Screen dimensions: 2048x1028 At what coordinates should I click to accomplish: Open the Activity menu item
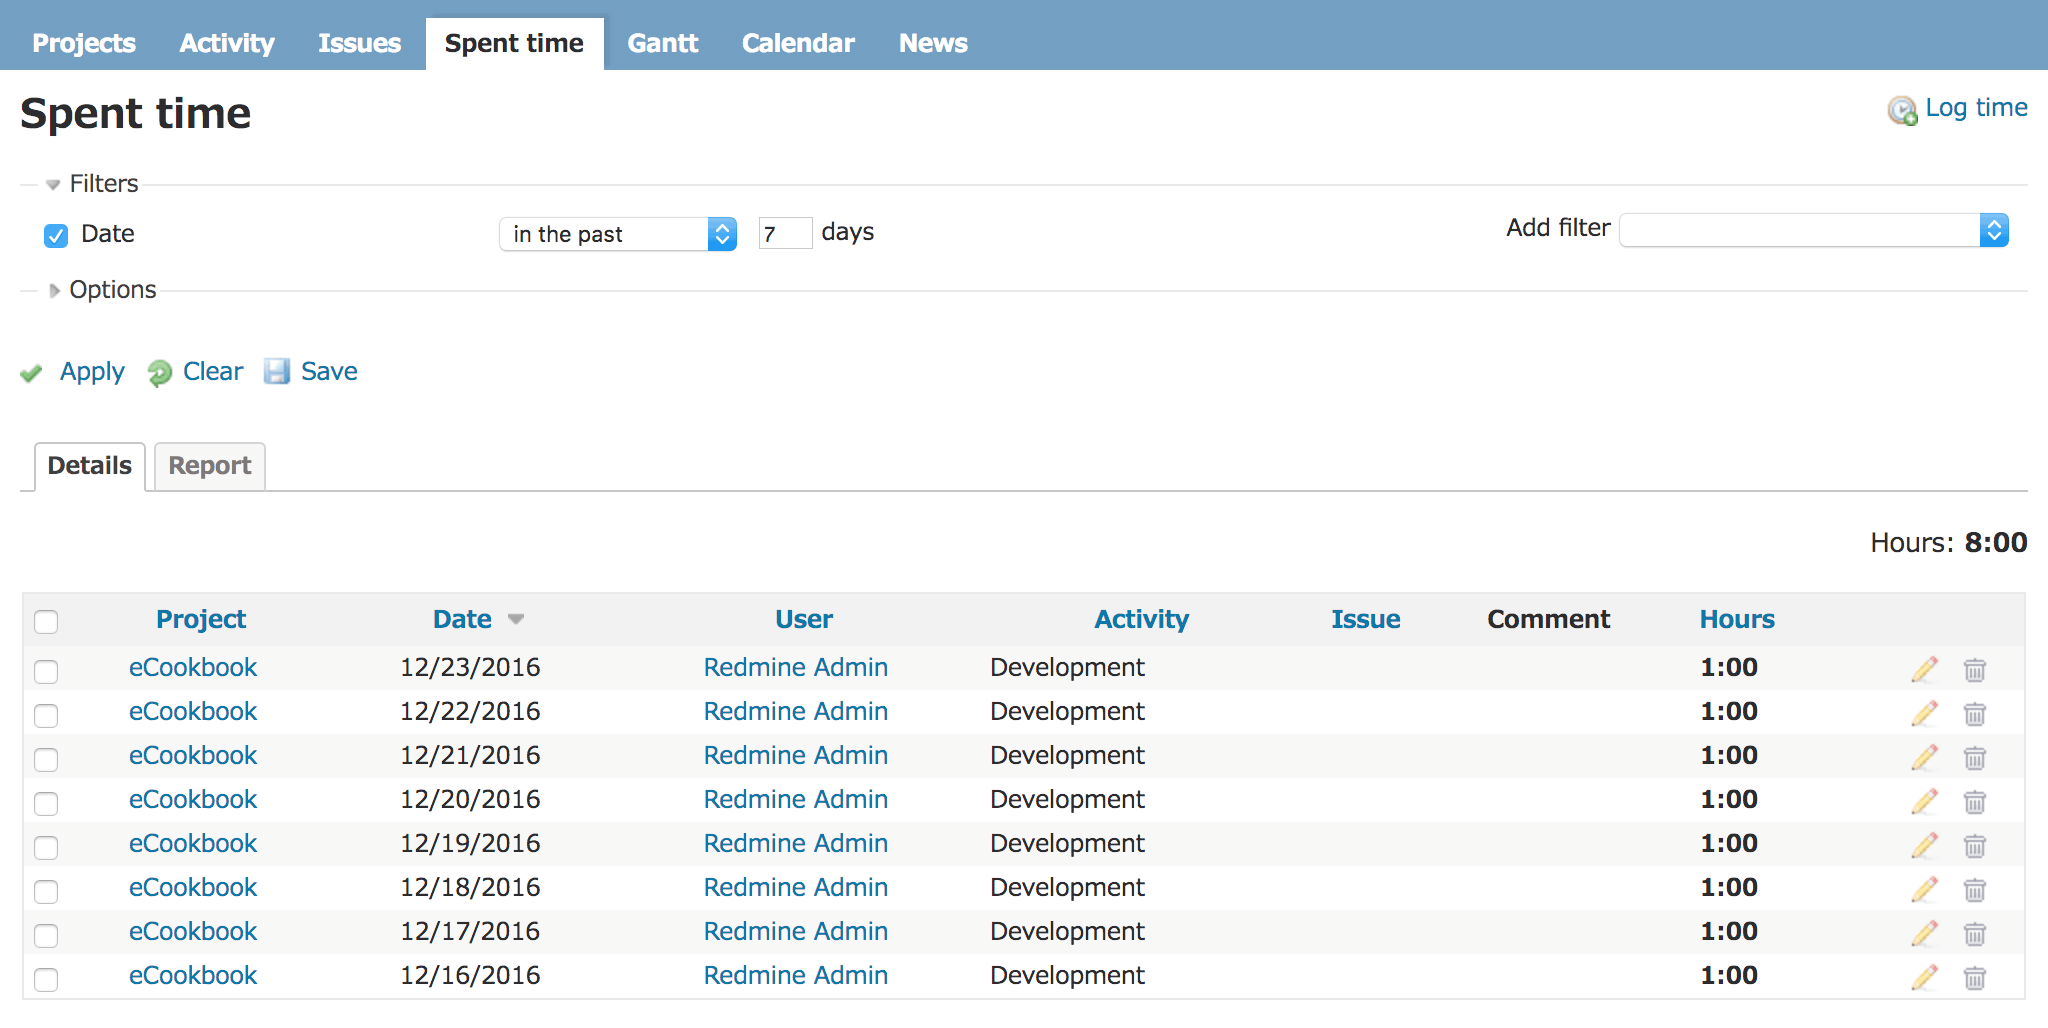click(227, 43)
